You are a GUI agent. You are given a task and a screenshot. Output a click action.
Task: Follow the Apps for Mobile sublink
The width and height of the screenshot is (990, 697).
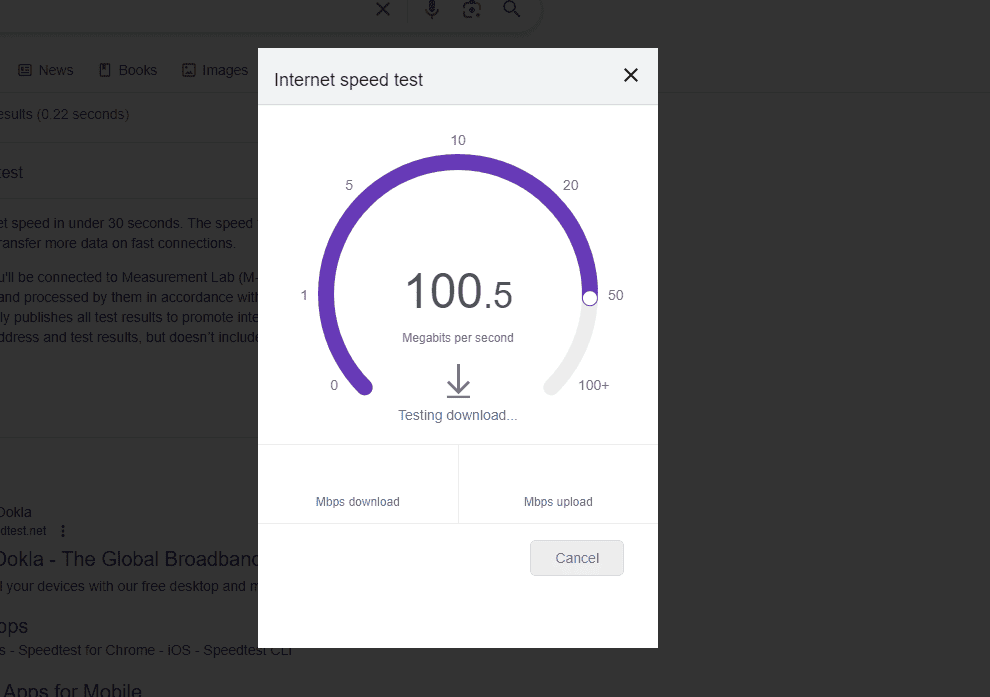(x=71, y=689)
